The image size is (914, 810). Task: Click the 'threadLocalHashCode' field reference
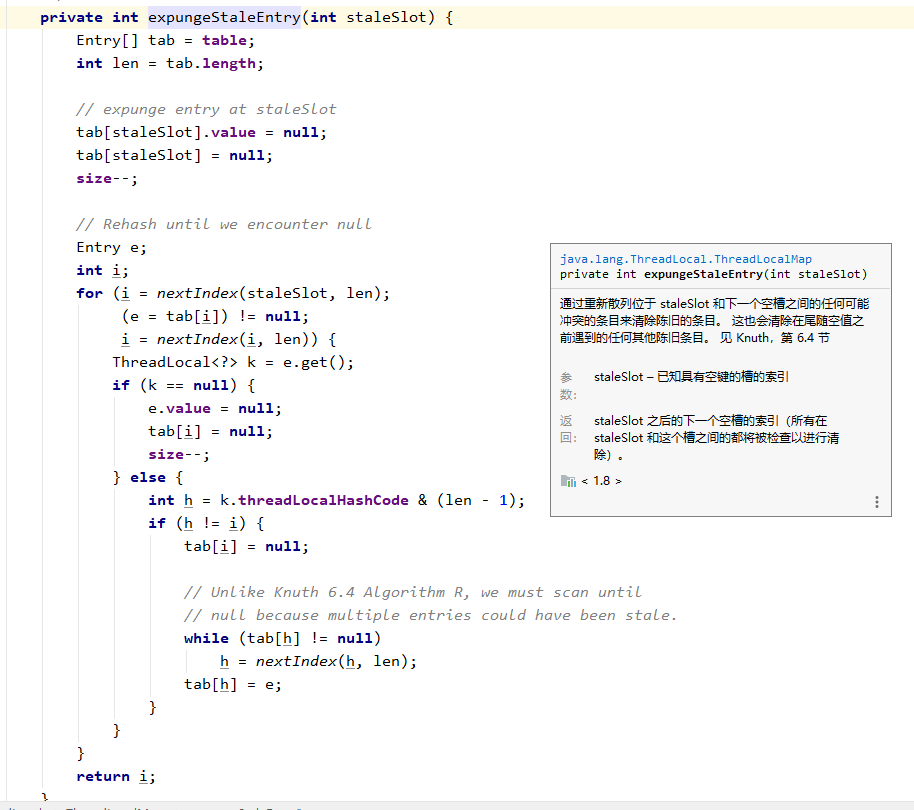[323, 501]
